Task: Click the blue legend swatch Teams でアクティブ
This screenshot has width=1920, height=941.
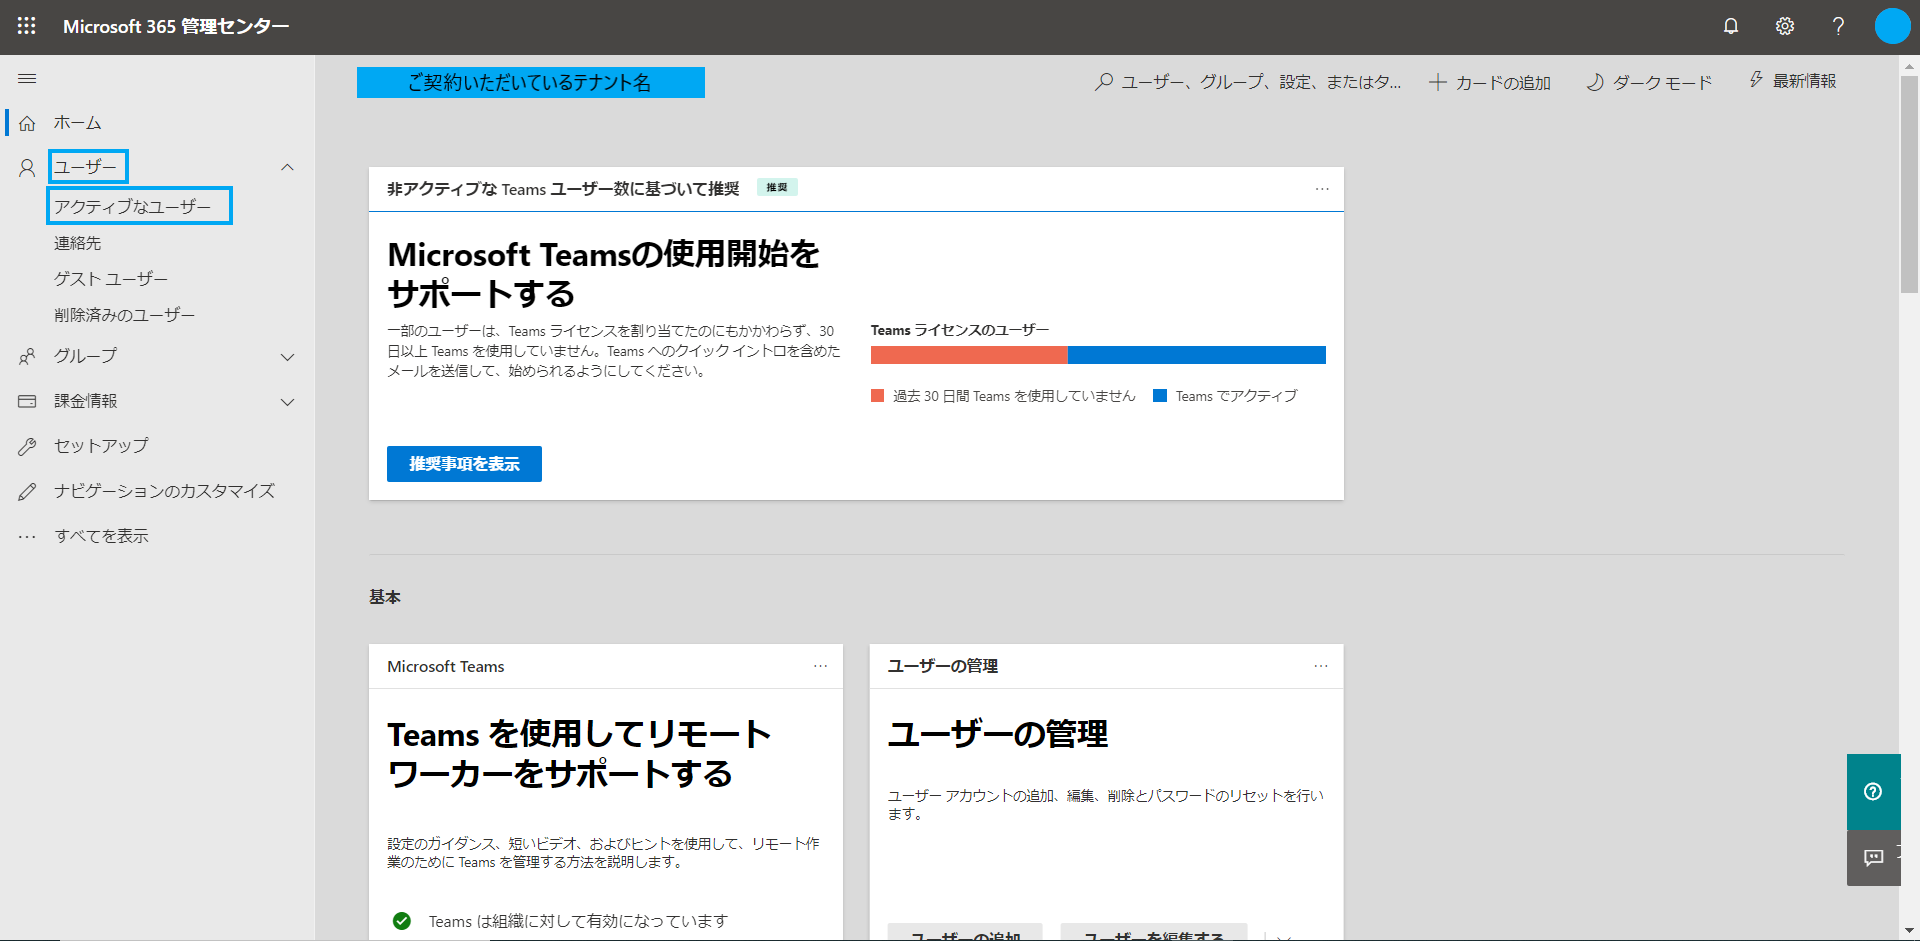Action: tap(1160, 396)
